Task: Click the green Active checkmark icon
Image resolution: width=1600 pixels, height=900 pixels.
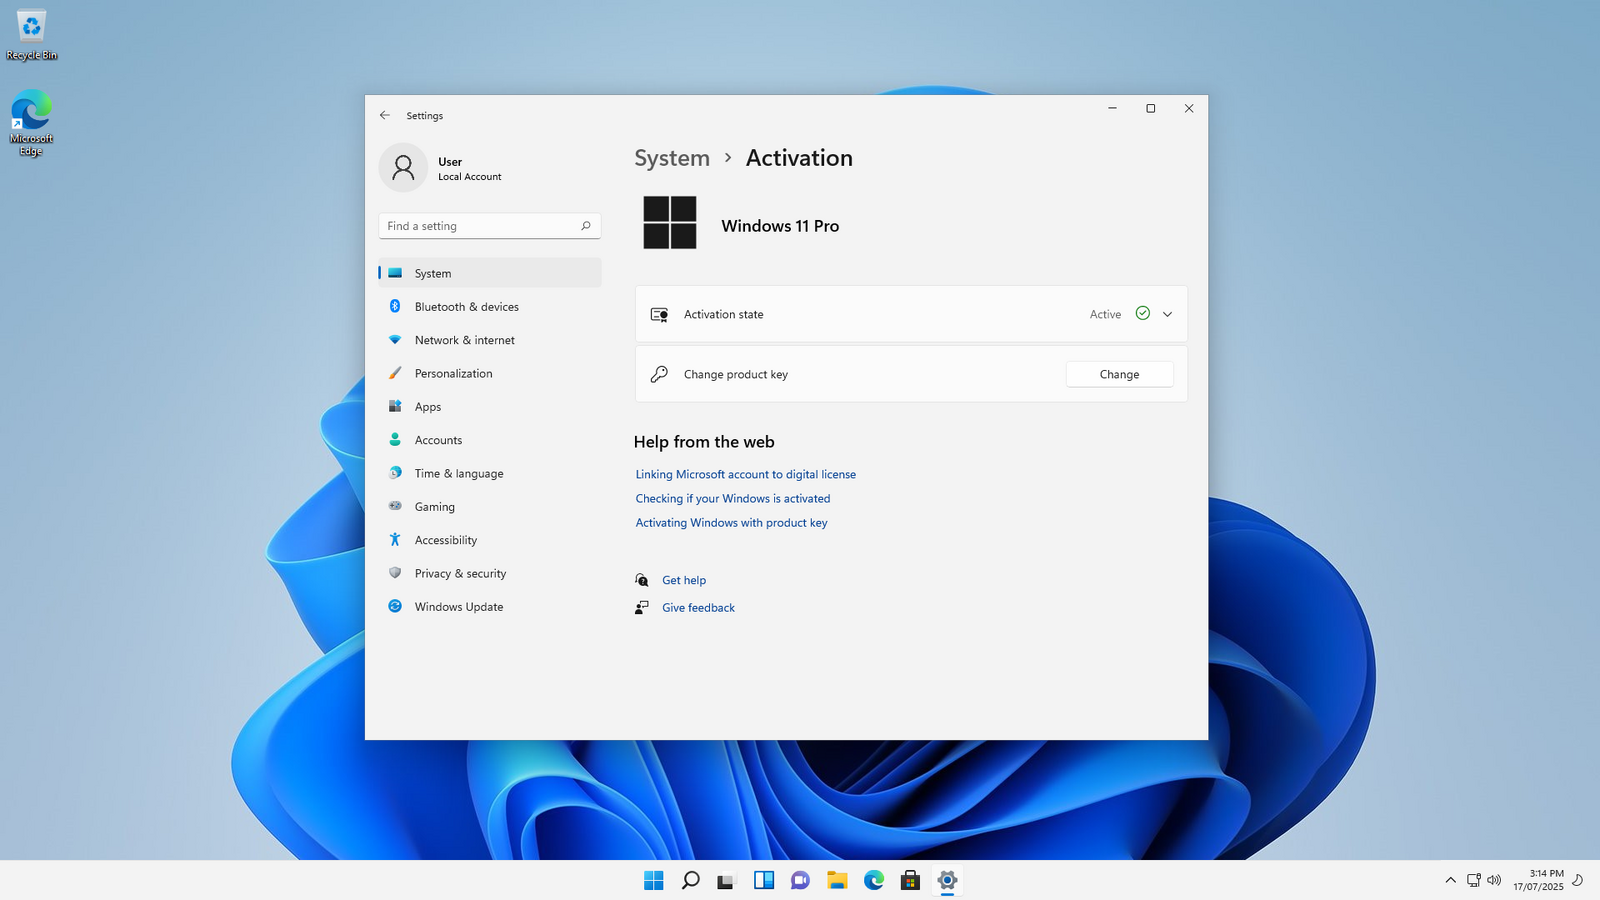Action: coord(1143,313)
